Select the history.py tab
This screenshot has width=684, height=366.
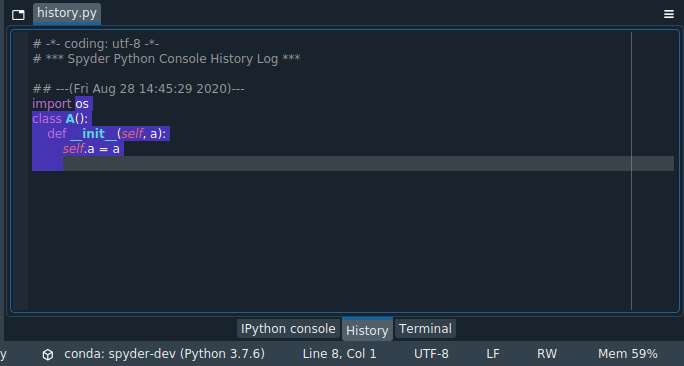tap(67, 14)
